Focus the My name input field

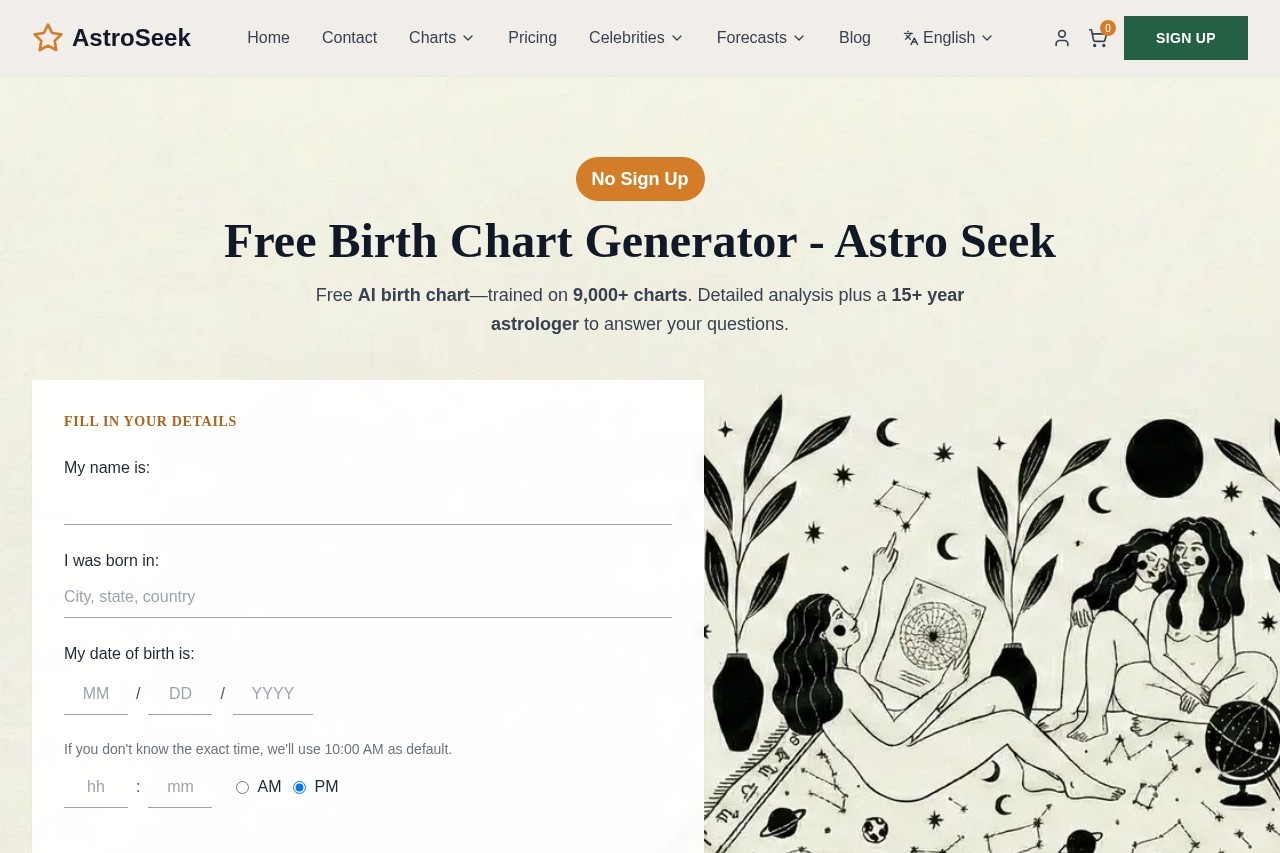click(368, 505)
